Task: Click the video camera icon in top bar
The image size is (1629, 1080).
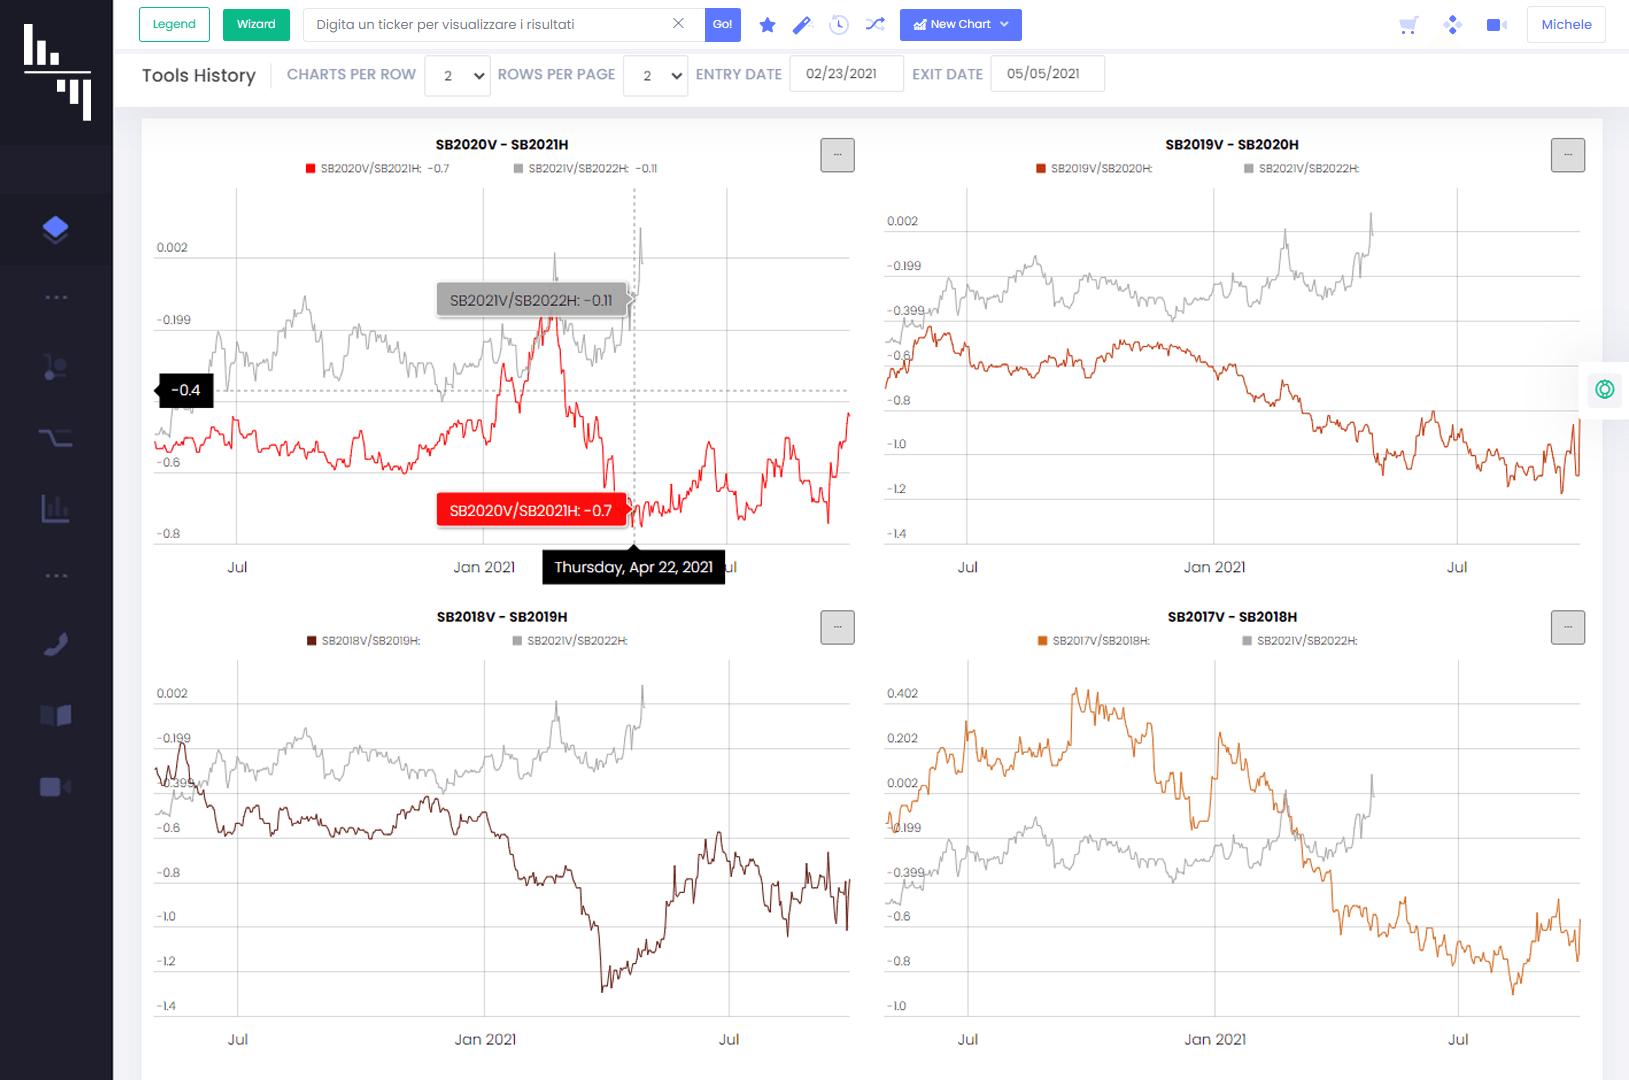Action: click(x=1497, y=25)
